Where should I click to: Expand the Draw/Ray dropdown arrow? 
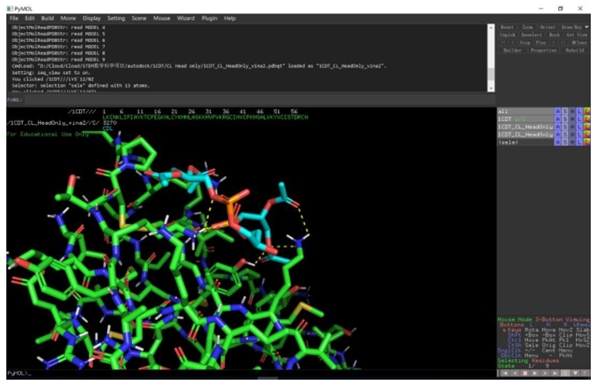tap(587, 27)
